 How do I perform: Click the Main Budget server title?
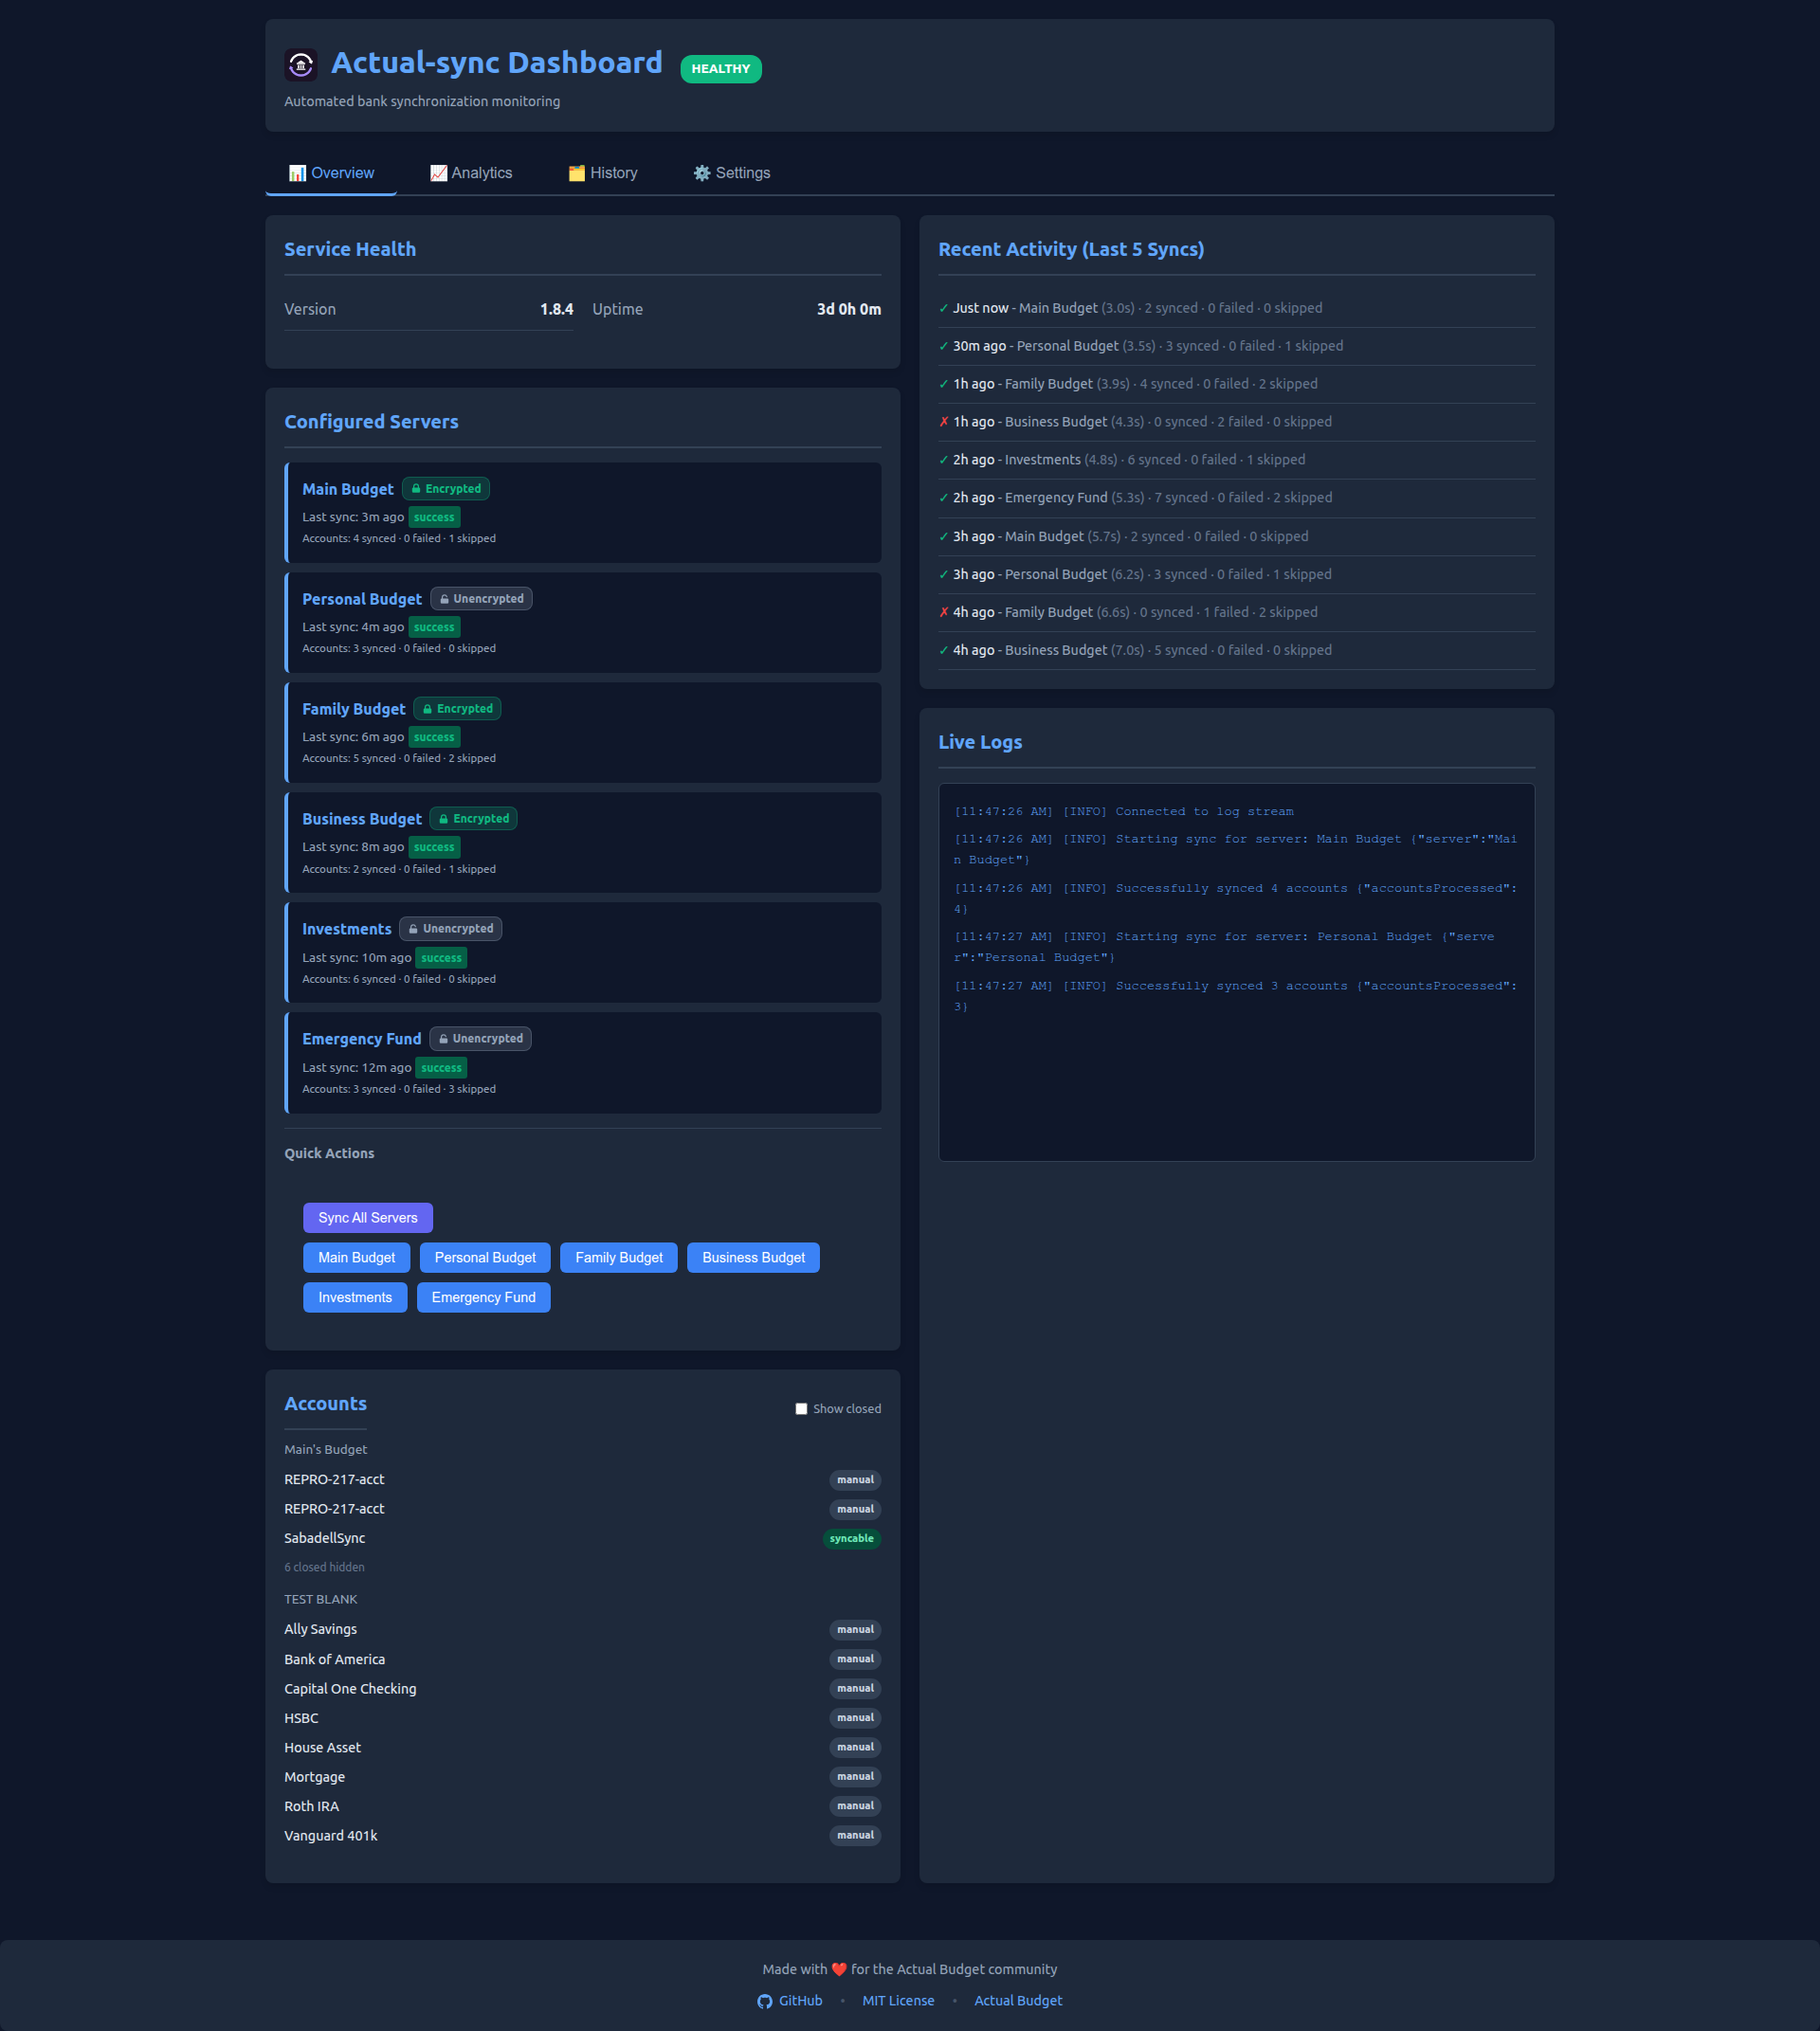tap(348, 489)
